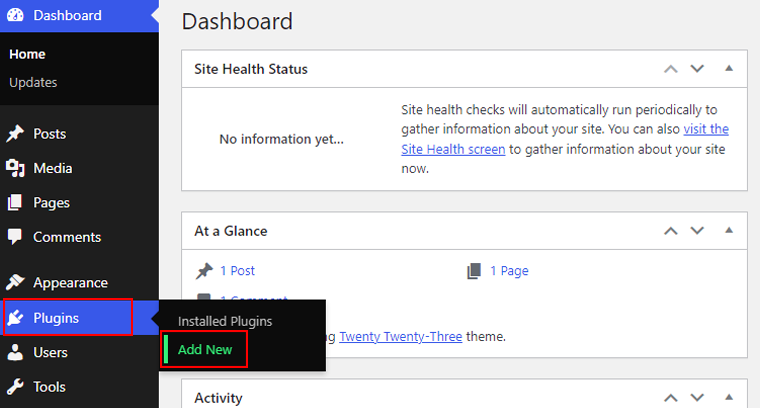760x408 pixels.
Task: Choose Installed Plugins from flyout
Action: click(225, 321)
